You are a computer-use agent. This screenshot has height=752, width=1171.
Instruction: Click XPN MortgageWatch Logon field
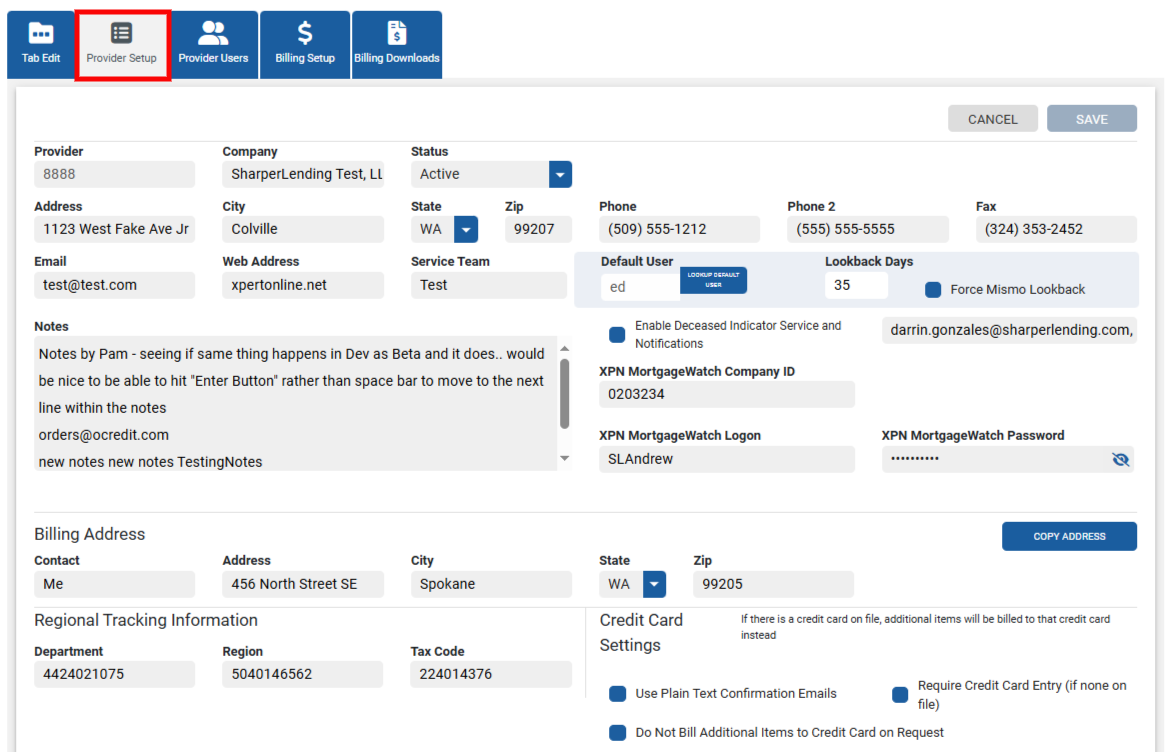[727, 459]
